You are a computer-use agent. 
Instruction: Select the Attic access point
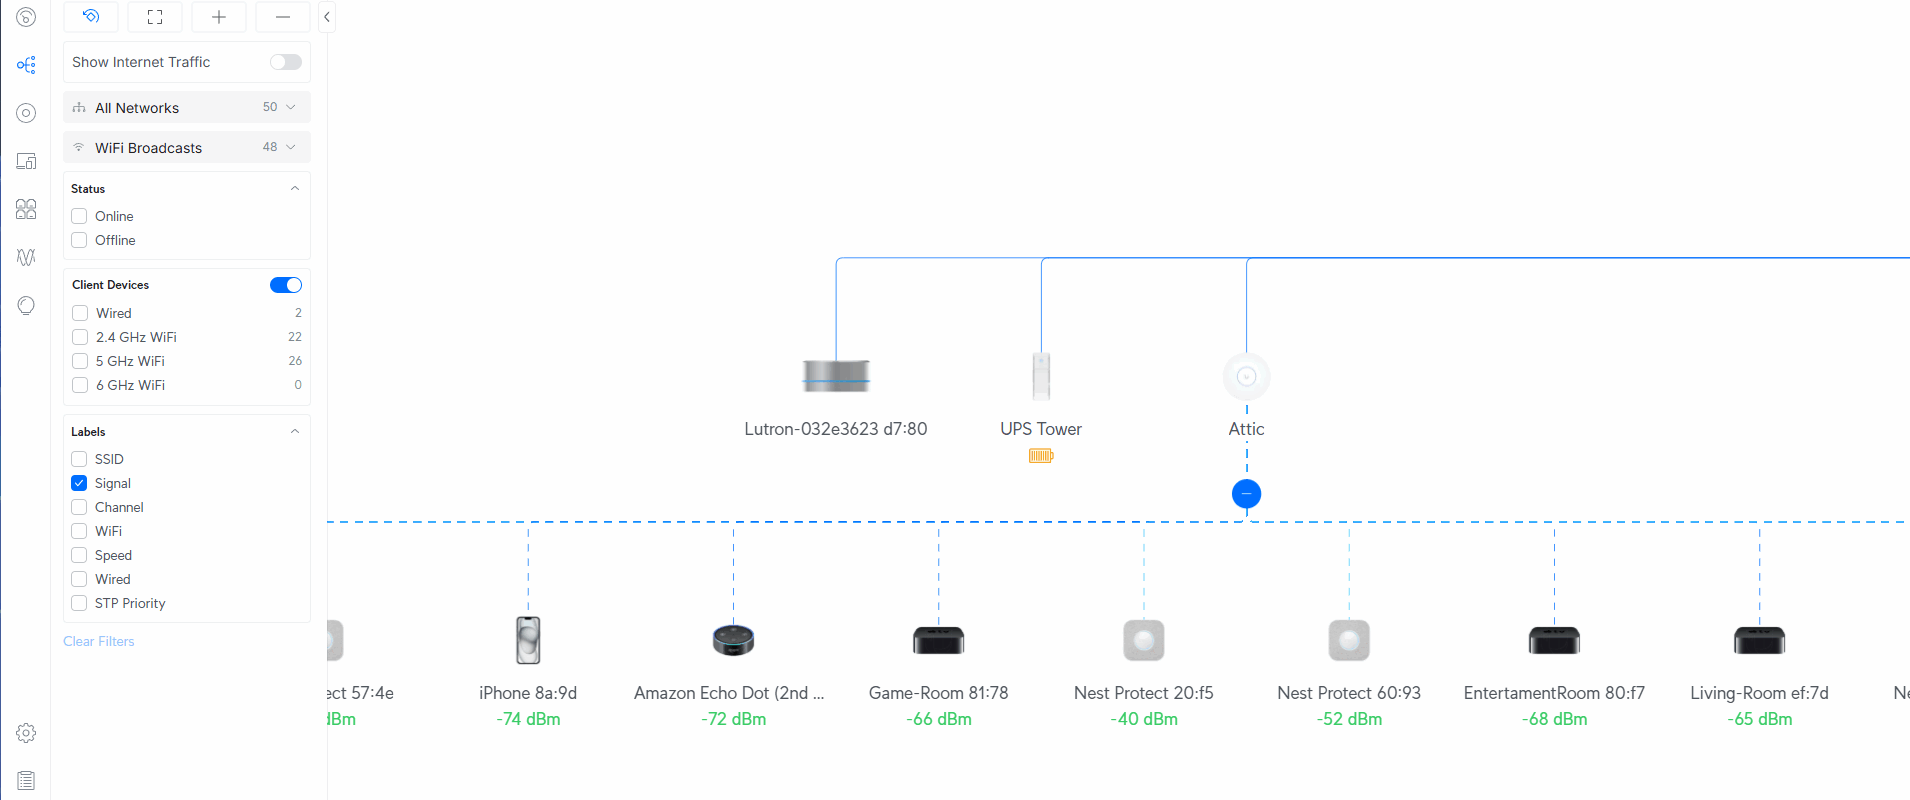1246,377
